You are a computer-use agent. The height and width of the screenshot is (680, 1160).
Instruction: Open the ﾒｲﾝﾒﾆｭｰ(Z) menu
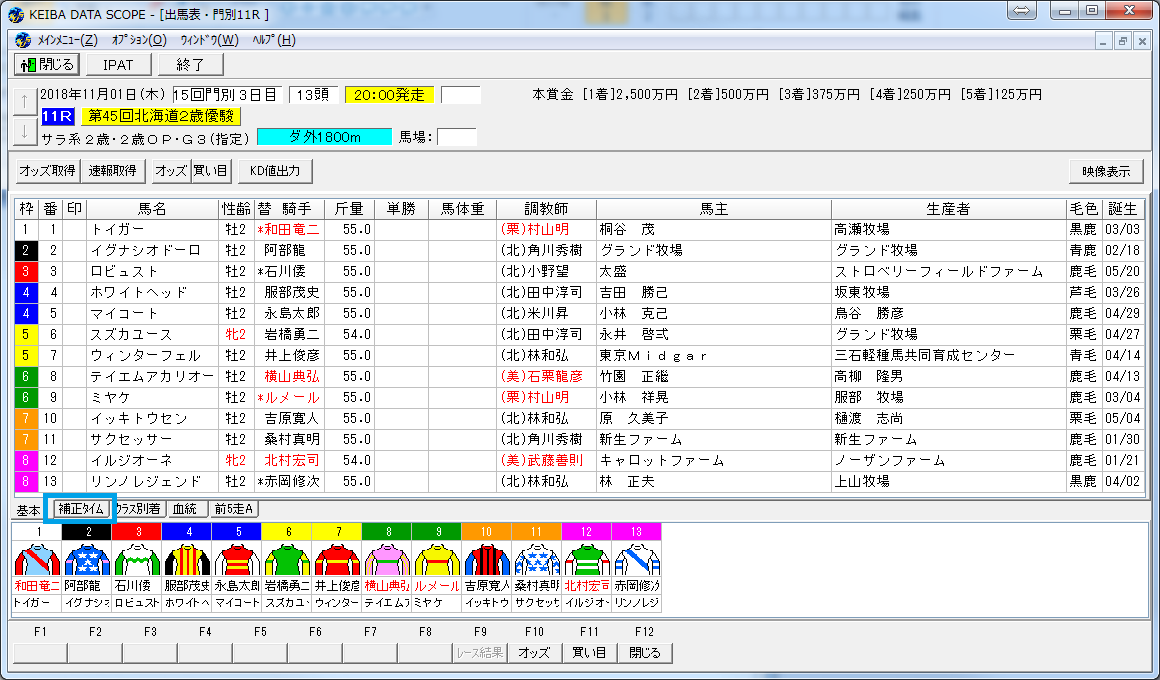[x=67, y=40]
